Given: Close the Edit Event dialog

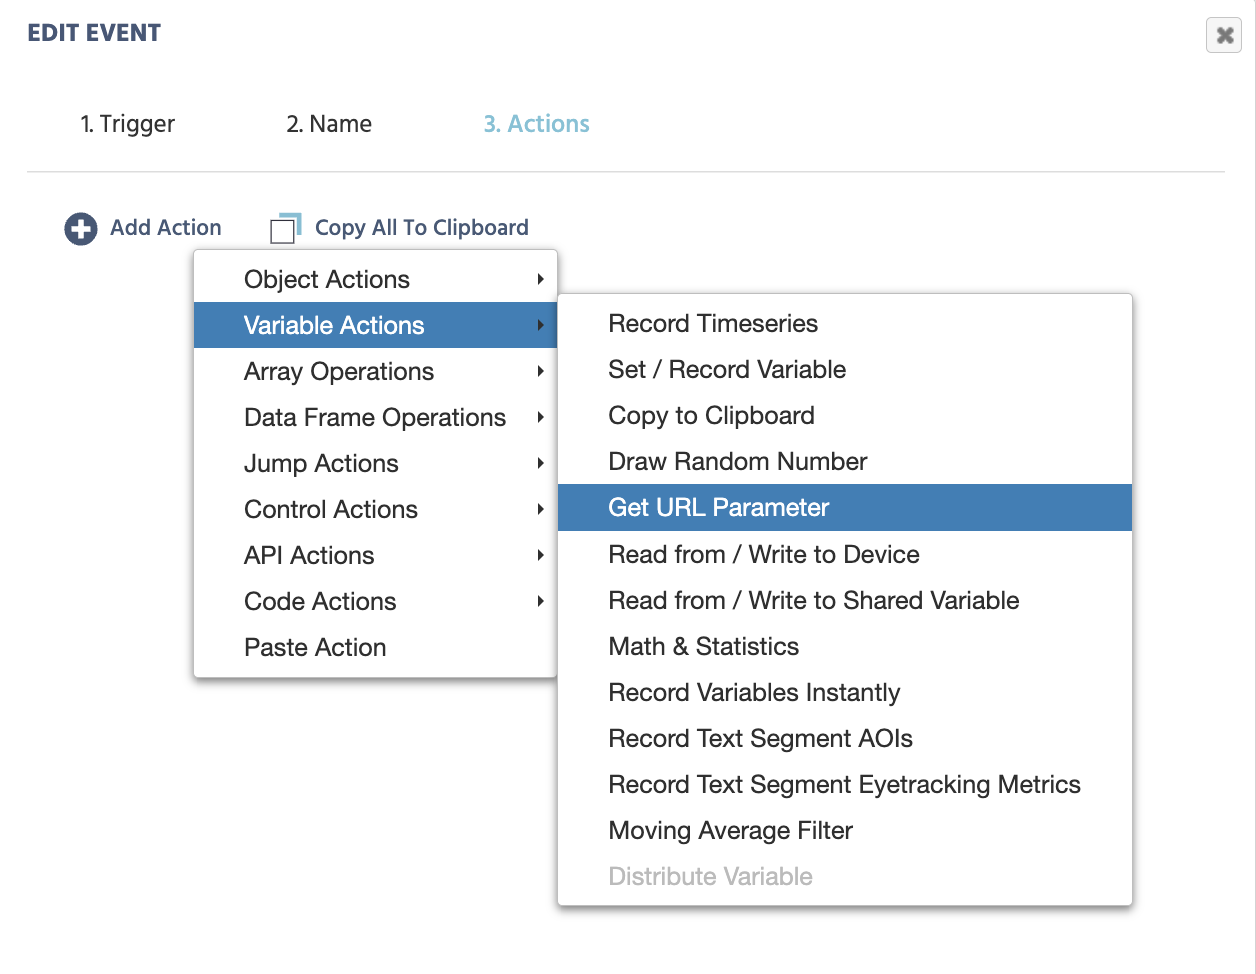Looking at the screenshot, I should tap(1224, 36).
